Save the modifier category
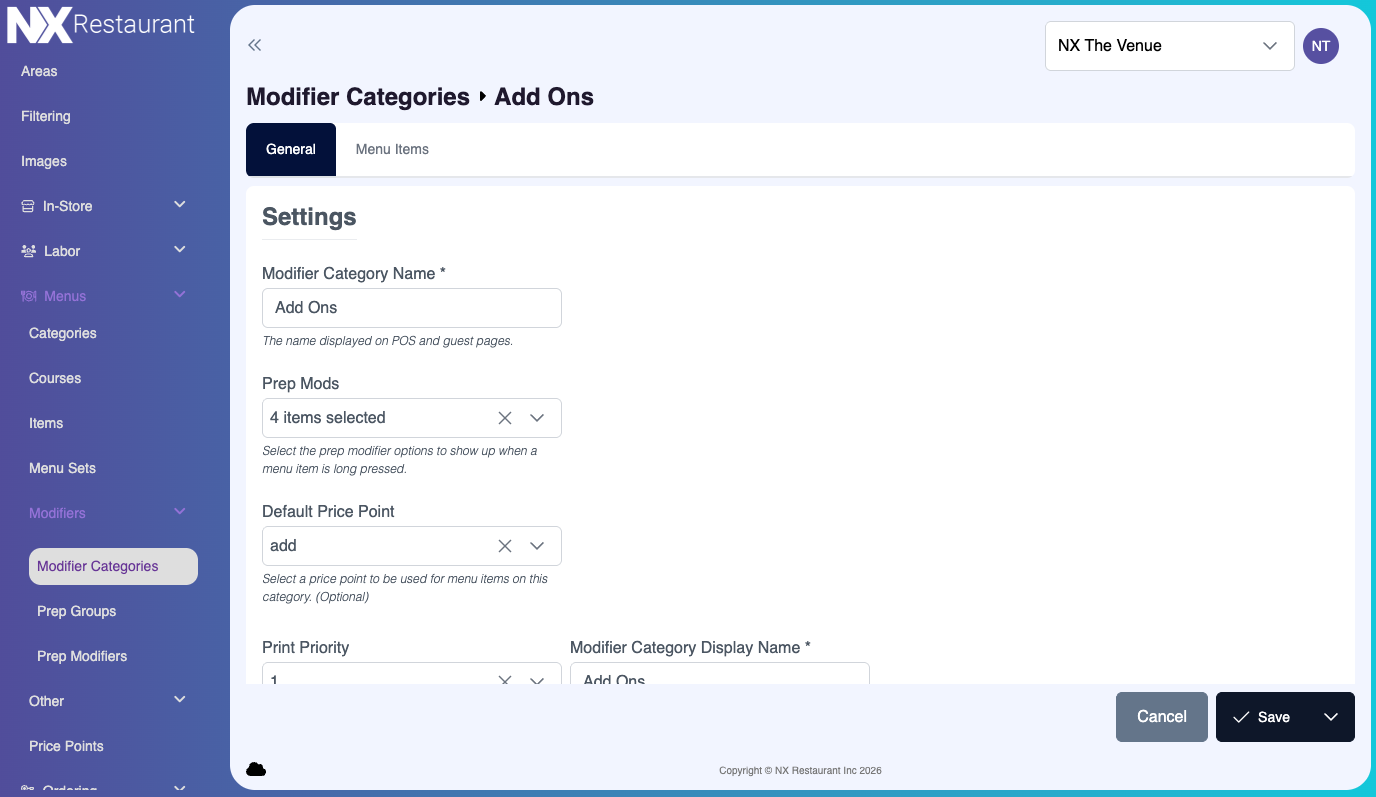 point(1262,717)
